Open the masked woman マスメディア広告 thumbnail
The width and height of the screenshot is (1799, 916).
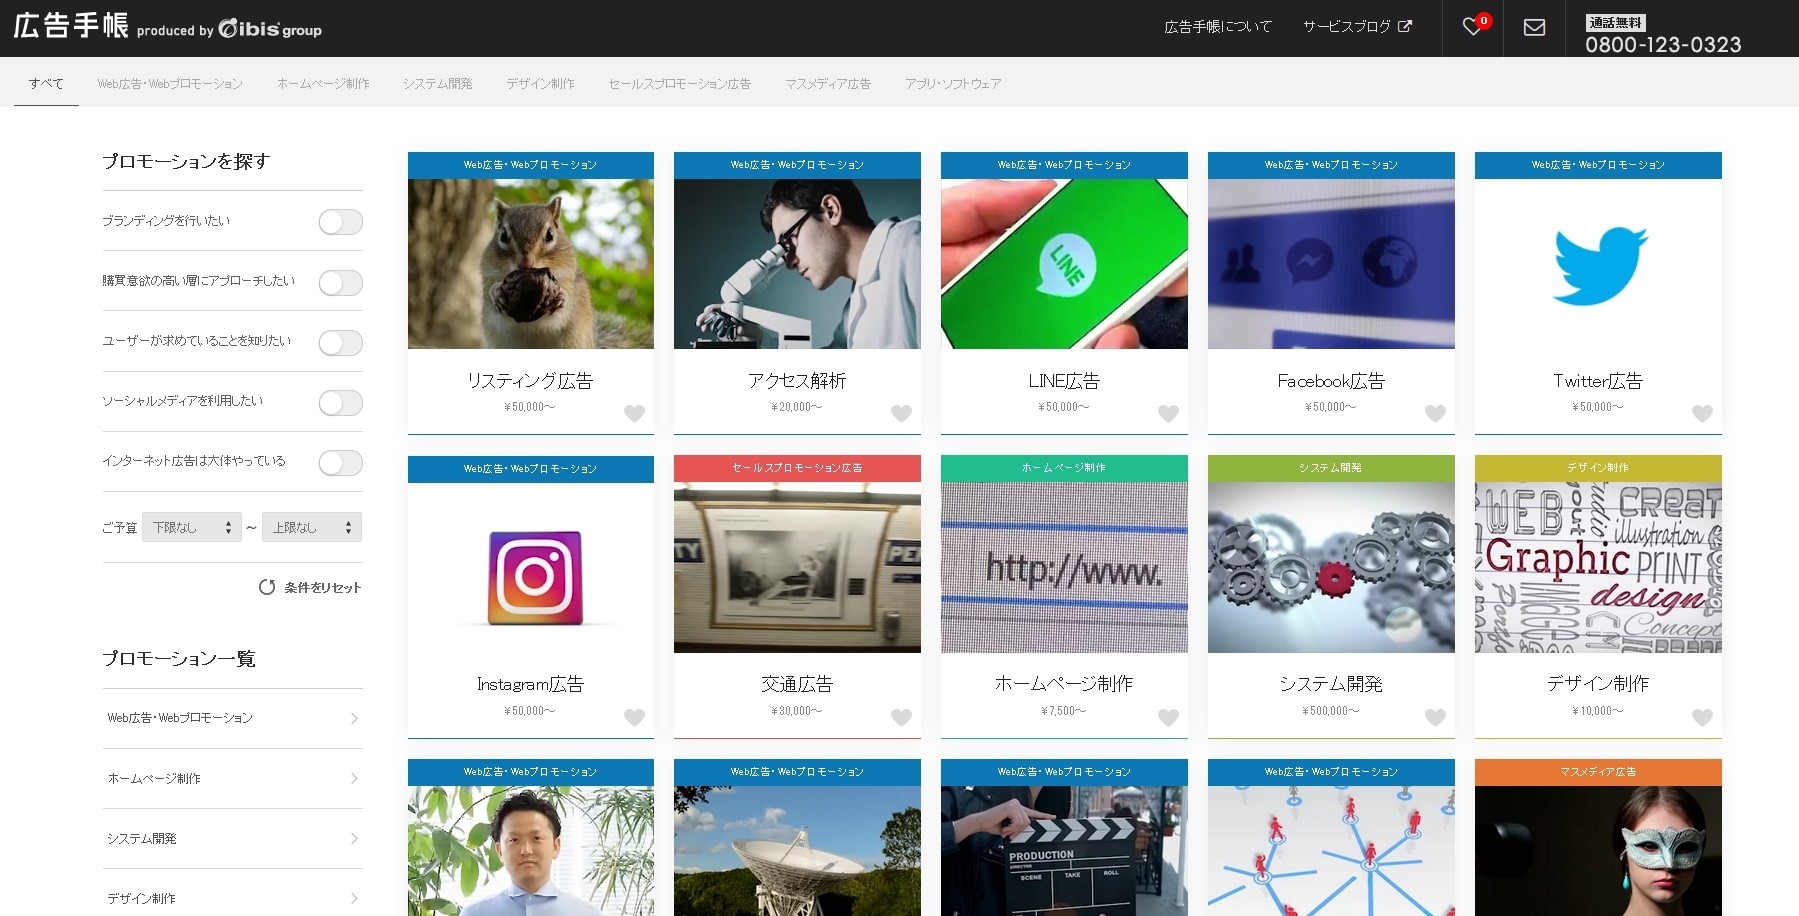1598,851
